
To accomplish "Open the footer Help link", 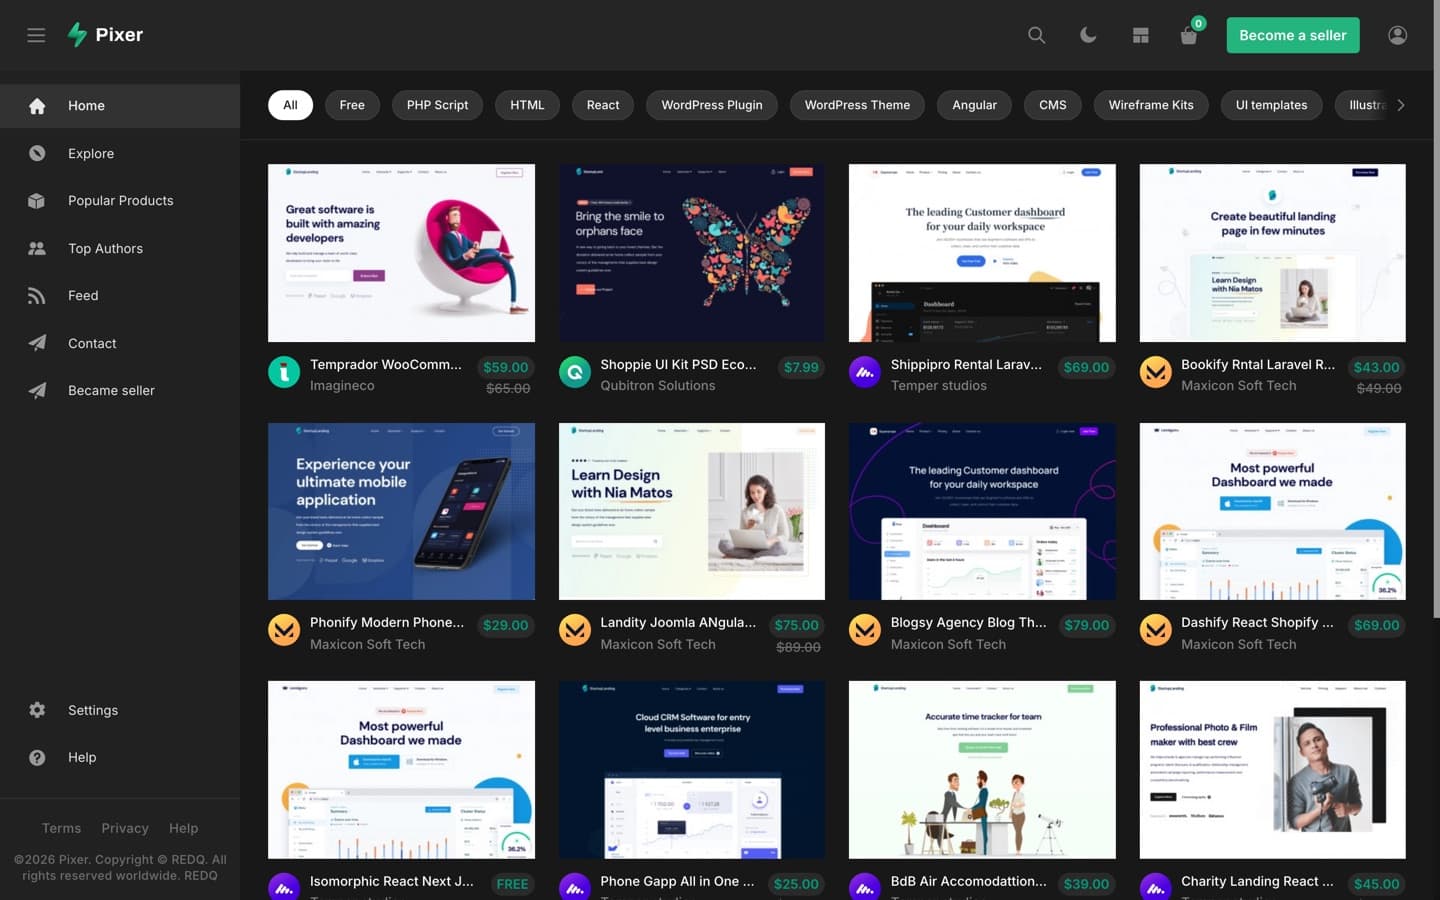I will coord(184,828).
